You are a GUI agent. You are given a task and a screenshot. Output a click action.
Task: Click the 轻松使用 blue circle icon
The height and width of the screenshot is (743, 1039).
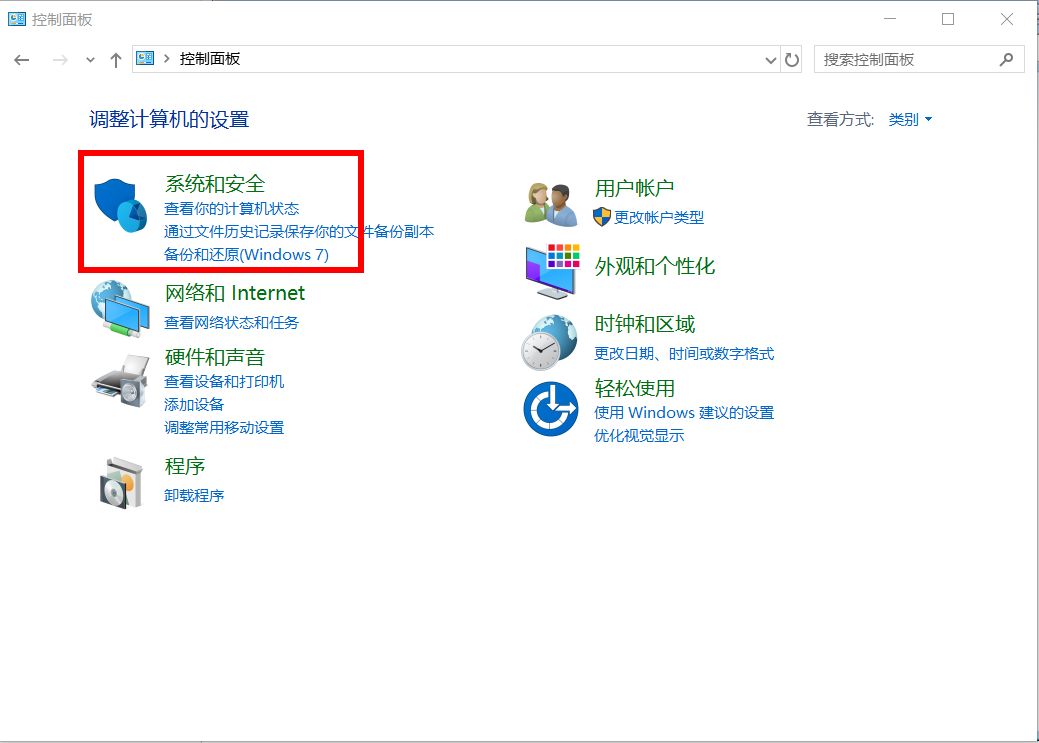click(551, 408)
